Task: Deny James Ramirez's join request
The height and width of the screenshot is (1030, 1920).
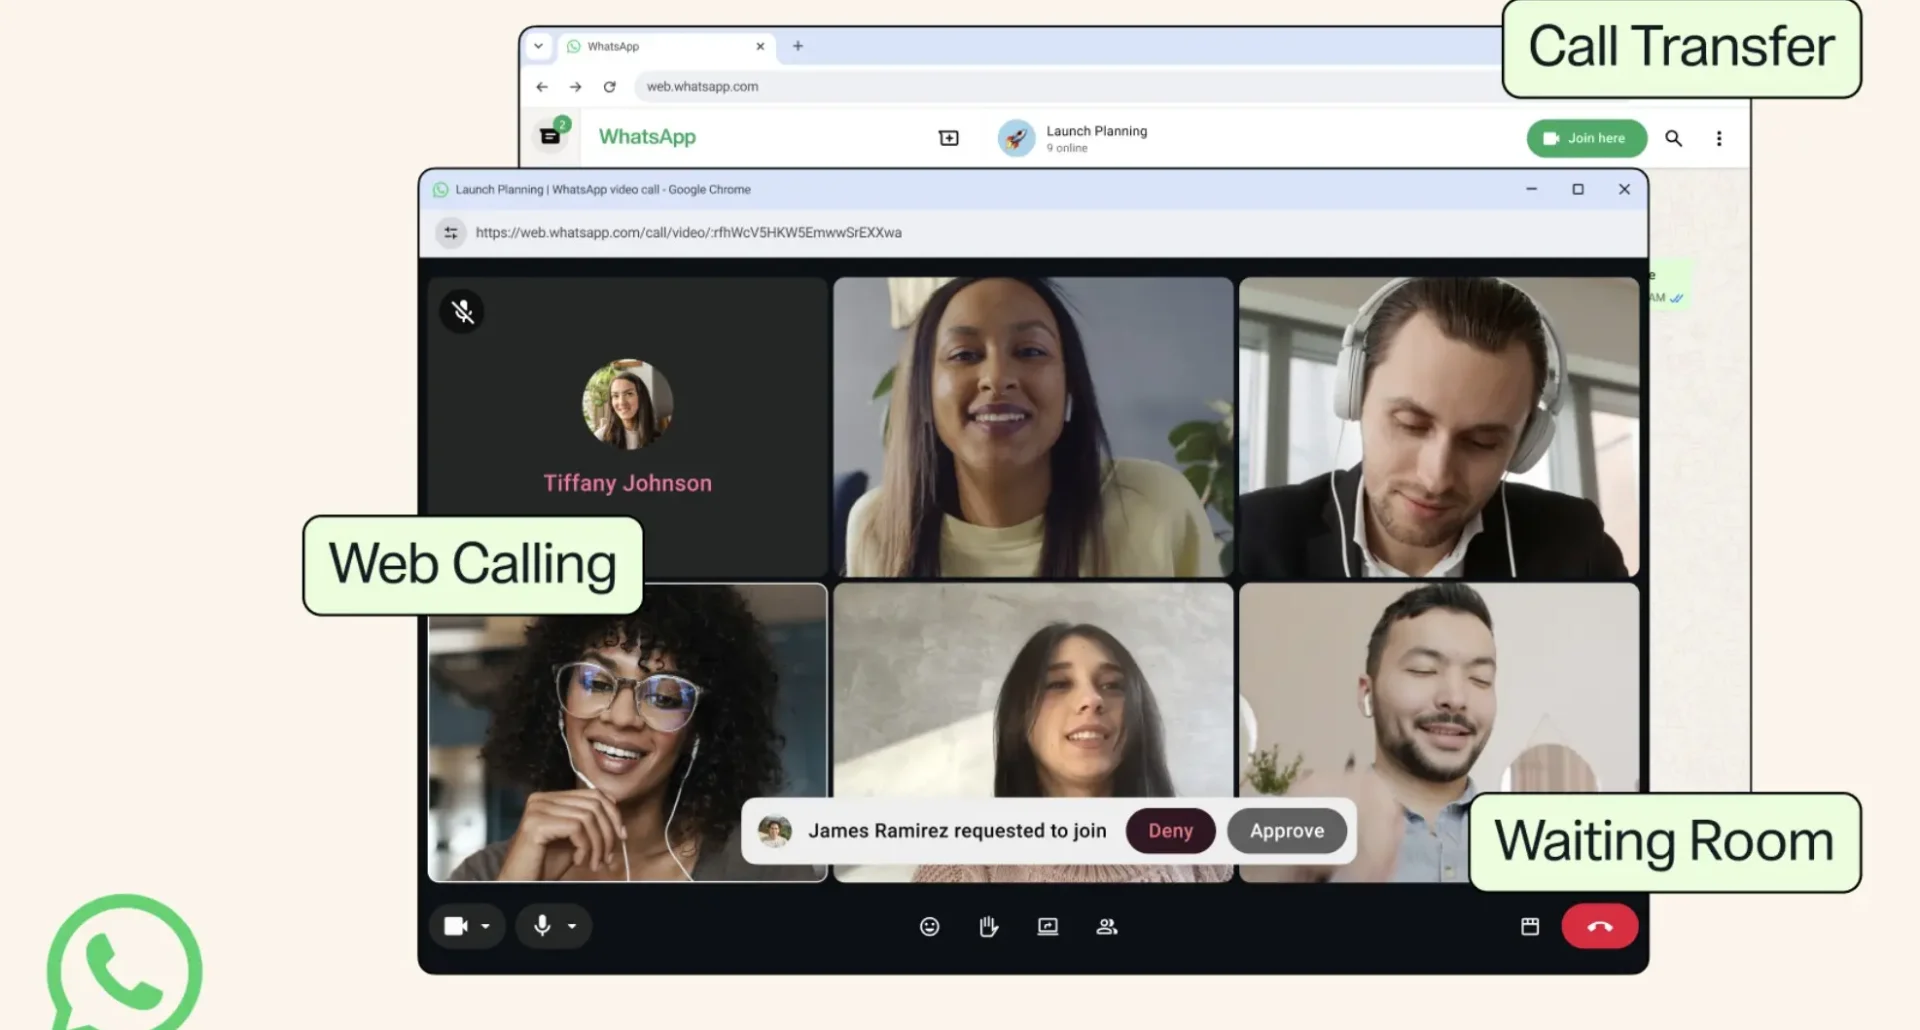Action: pyautogui.click(x=1170, y=831)
